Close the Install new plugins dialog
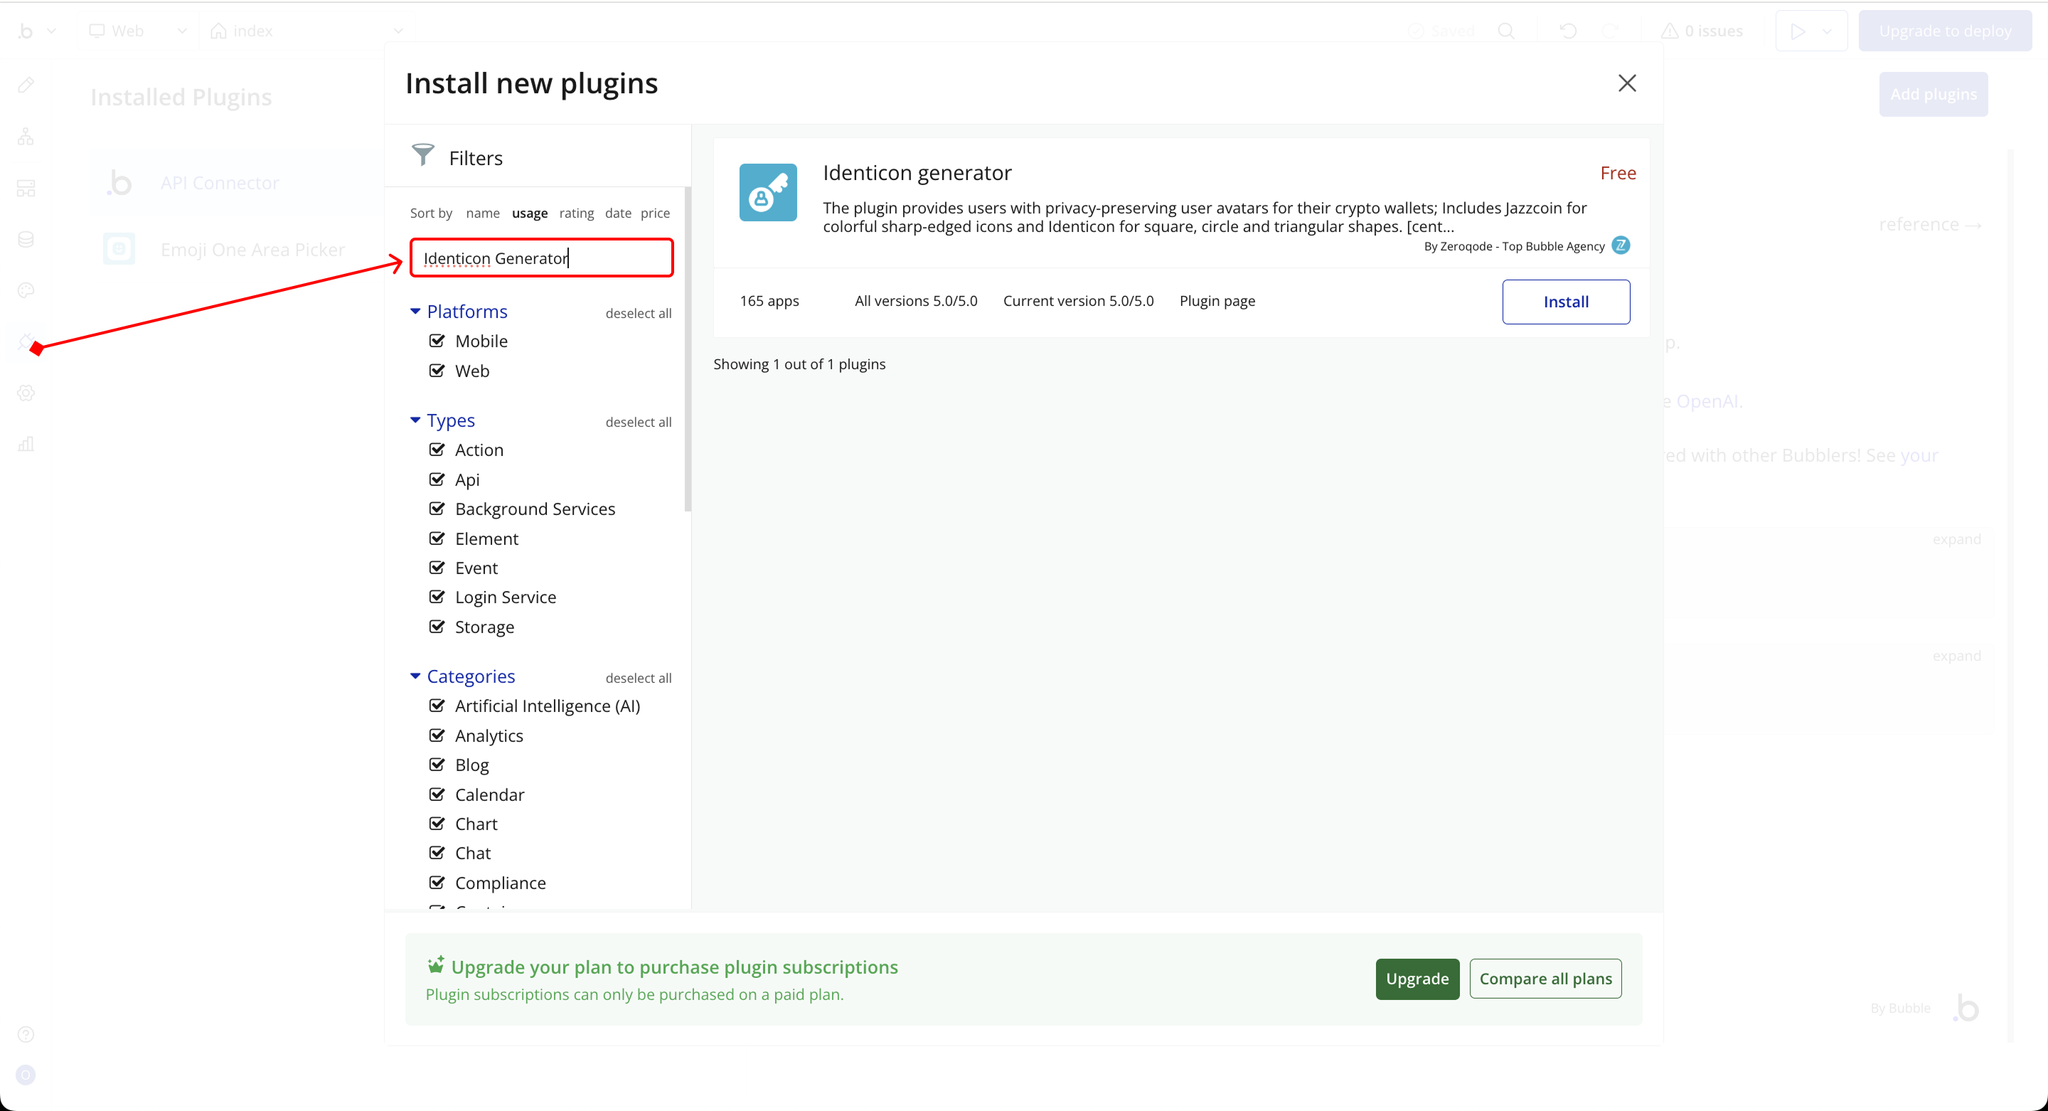The height and width of the screenshot is (1111, 2048). 1627,83
